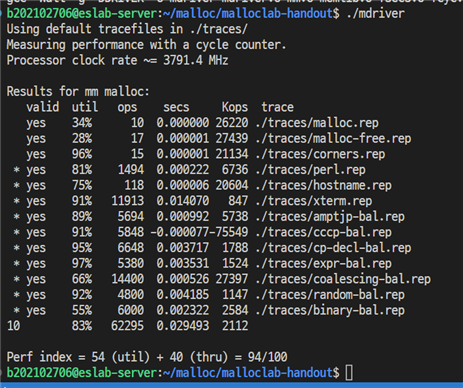Click the 27397 Kops value for coalescing-bal

click(232, 279)
